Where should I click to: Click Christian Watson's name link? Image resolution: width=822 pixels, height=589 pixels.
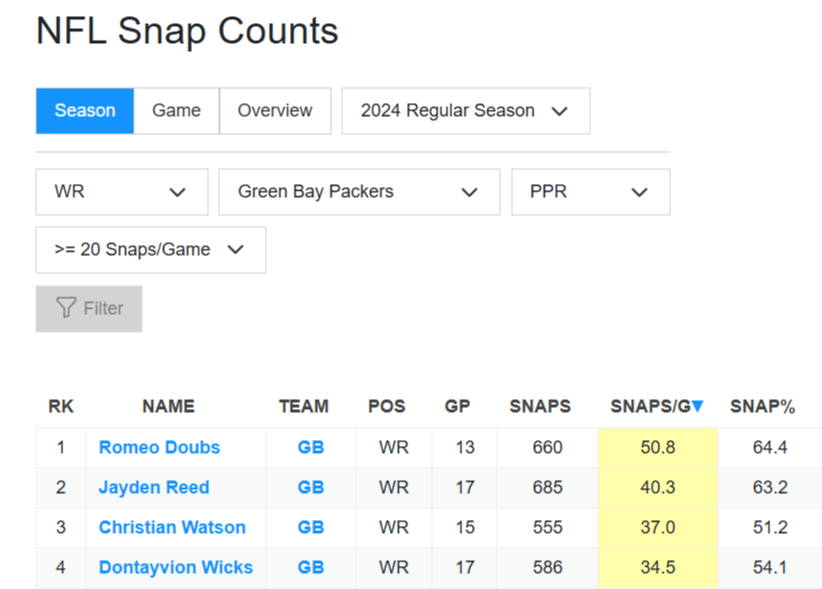click(172, 527)
